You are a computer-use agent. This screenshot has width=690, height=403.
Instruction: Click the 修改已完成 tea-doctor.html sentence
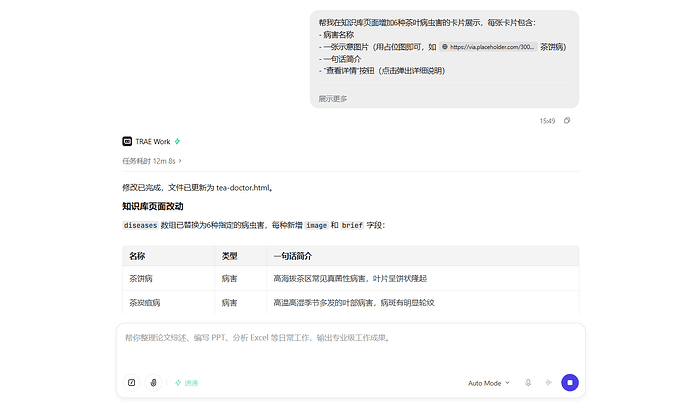coord(198,187)
